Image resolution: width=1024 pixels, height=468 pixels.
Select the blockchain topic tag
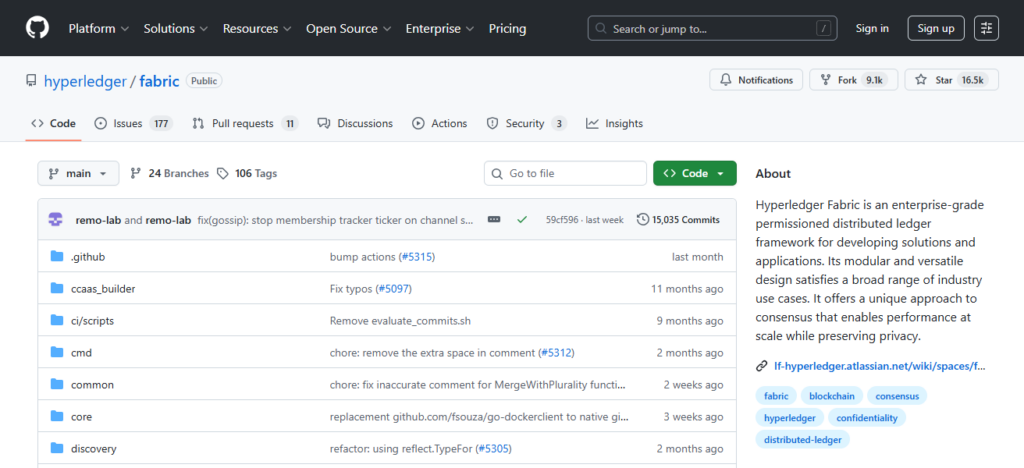tap(832, 396)
